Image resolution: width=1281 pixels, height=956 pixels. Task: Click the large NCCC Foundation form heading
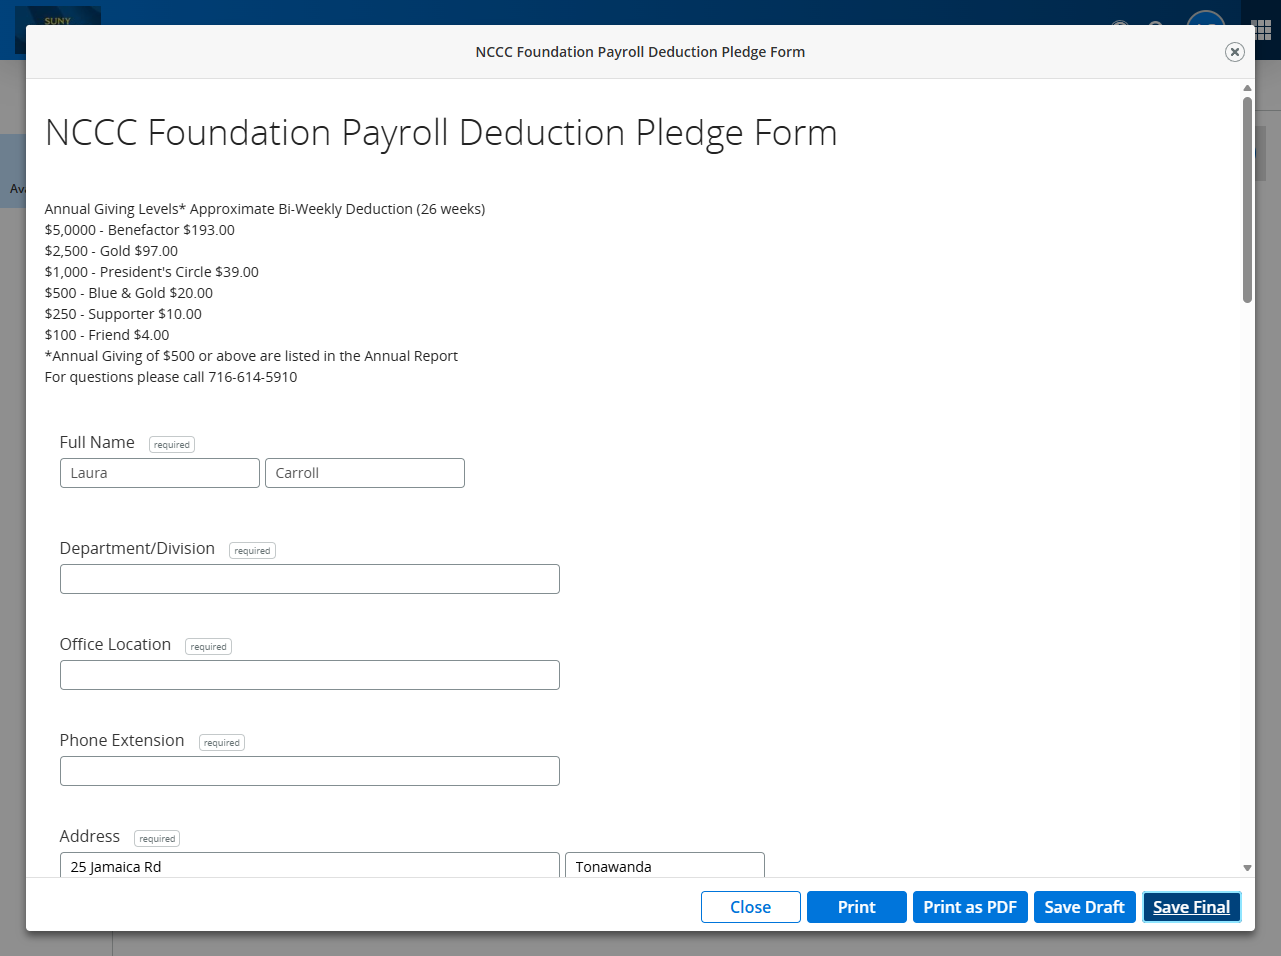pyautogui.click(x=441, y=133)
